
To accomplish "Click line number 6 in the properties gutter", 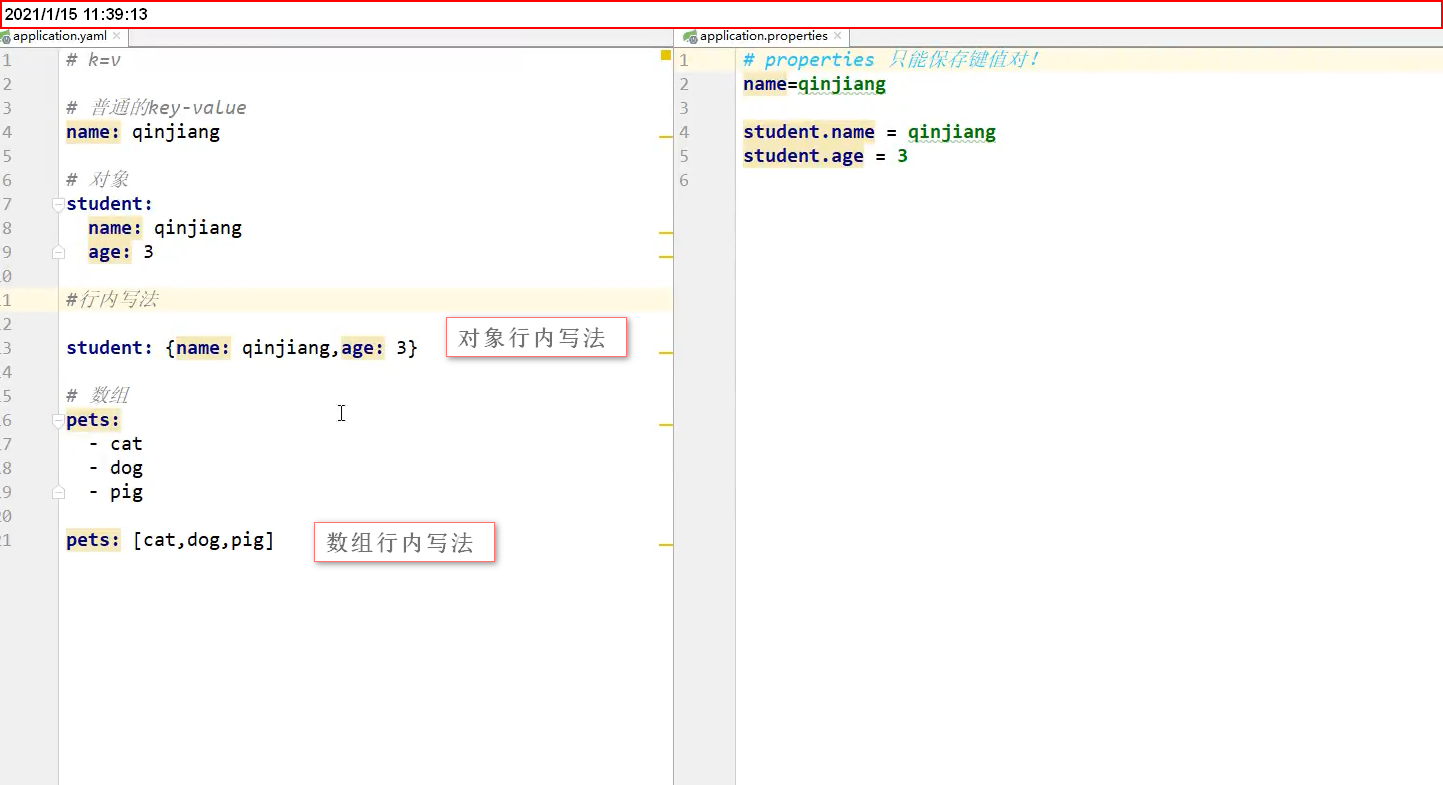I will tap(684, 180).
